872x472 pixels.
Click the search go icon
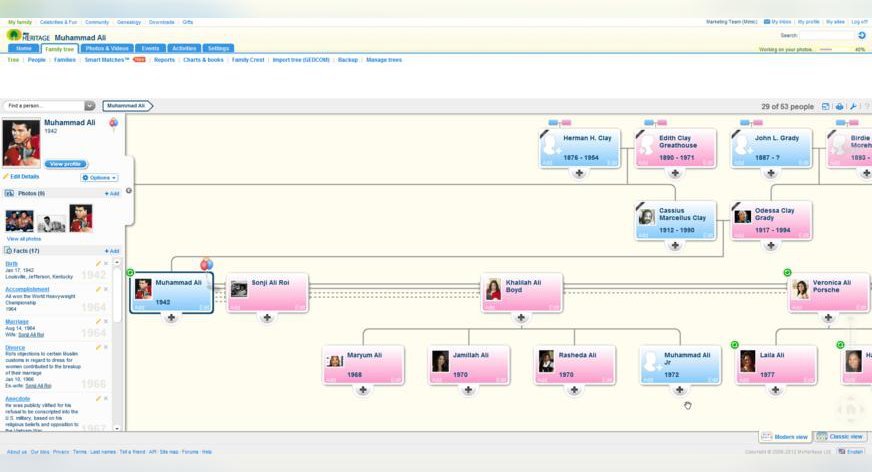pos(861,35)
